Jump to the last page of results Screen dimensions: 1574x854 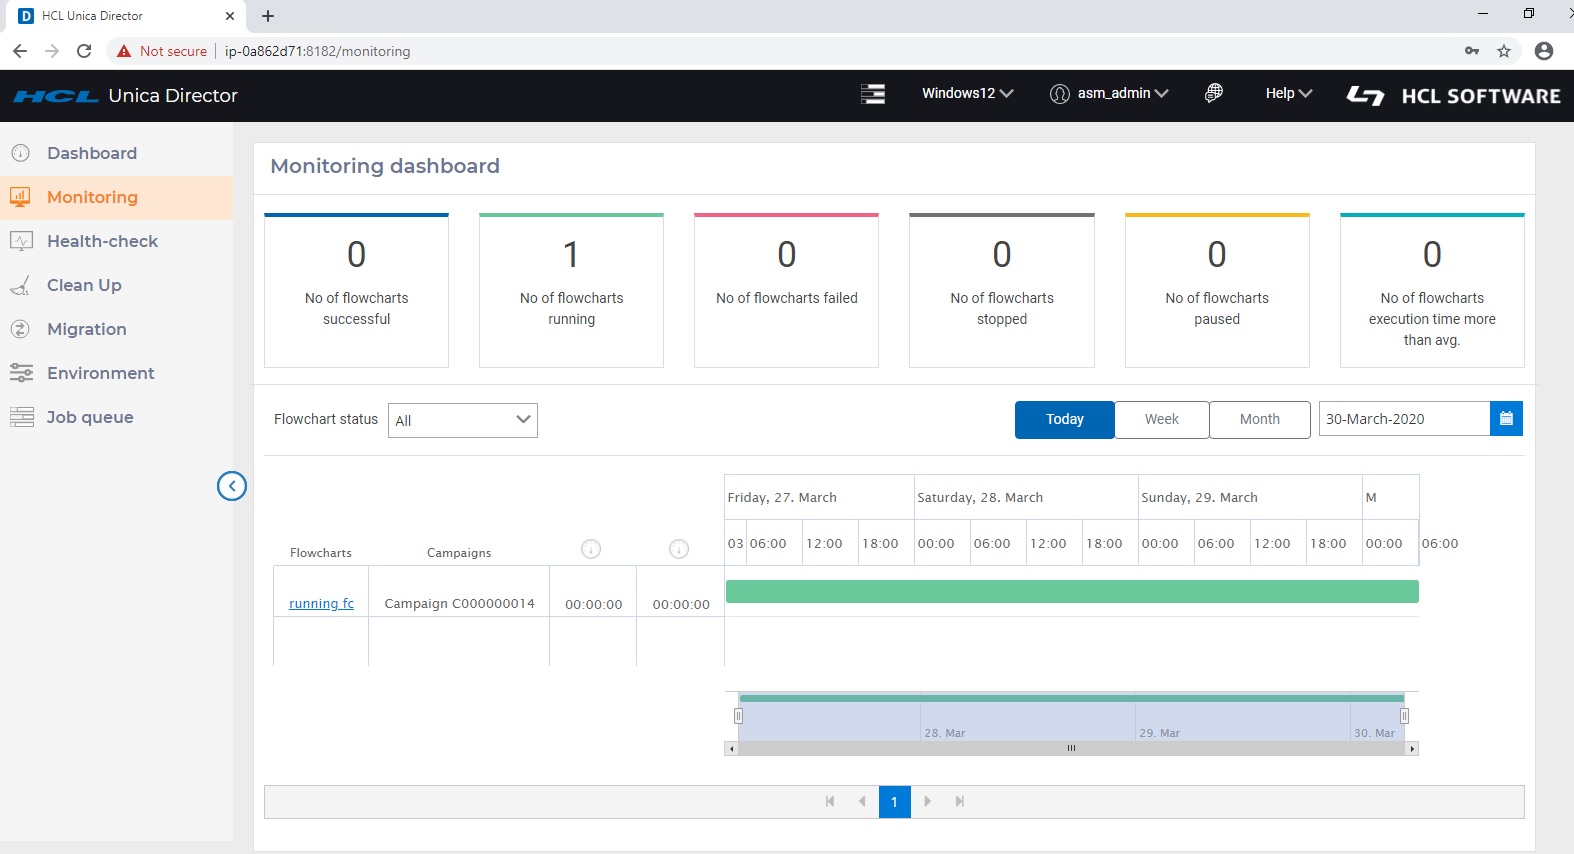tap(959, 801)
